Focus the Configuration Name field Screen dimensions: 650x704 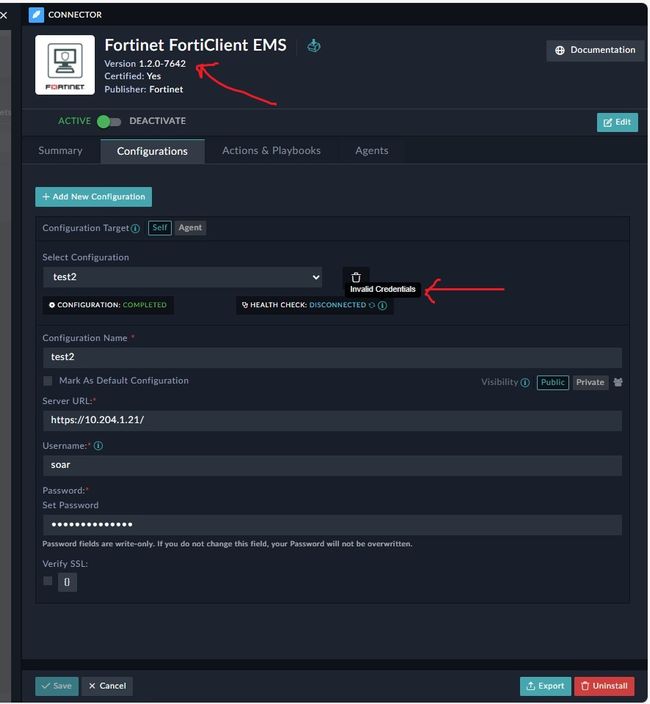point(332,357)
